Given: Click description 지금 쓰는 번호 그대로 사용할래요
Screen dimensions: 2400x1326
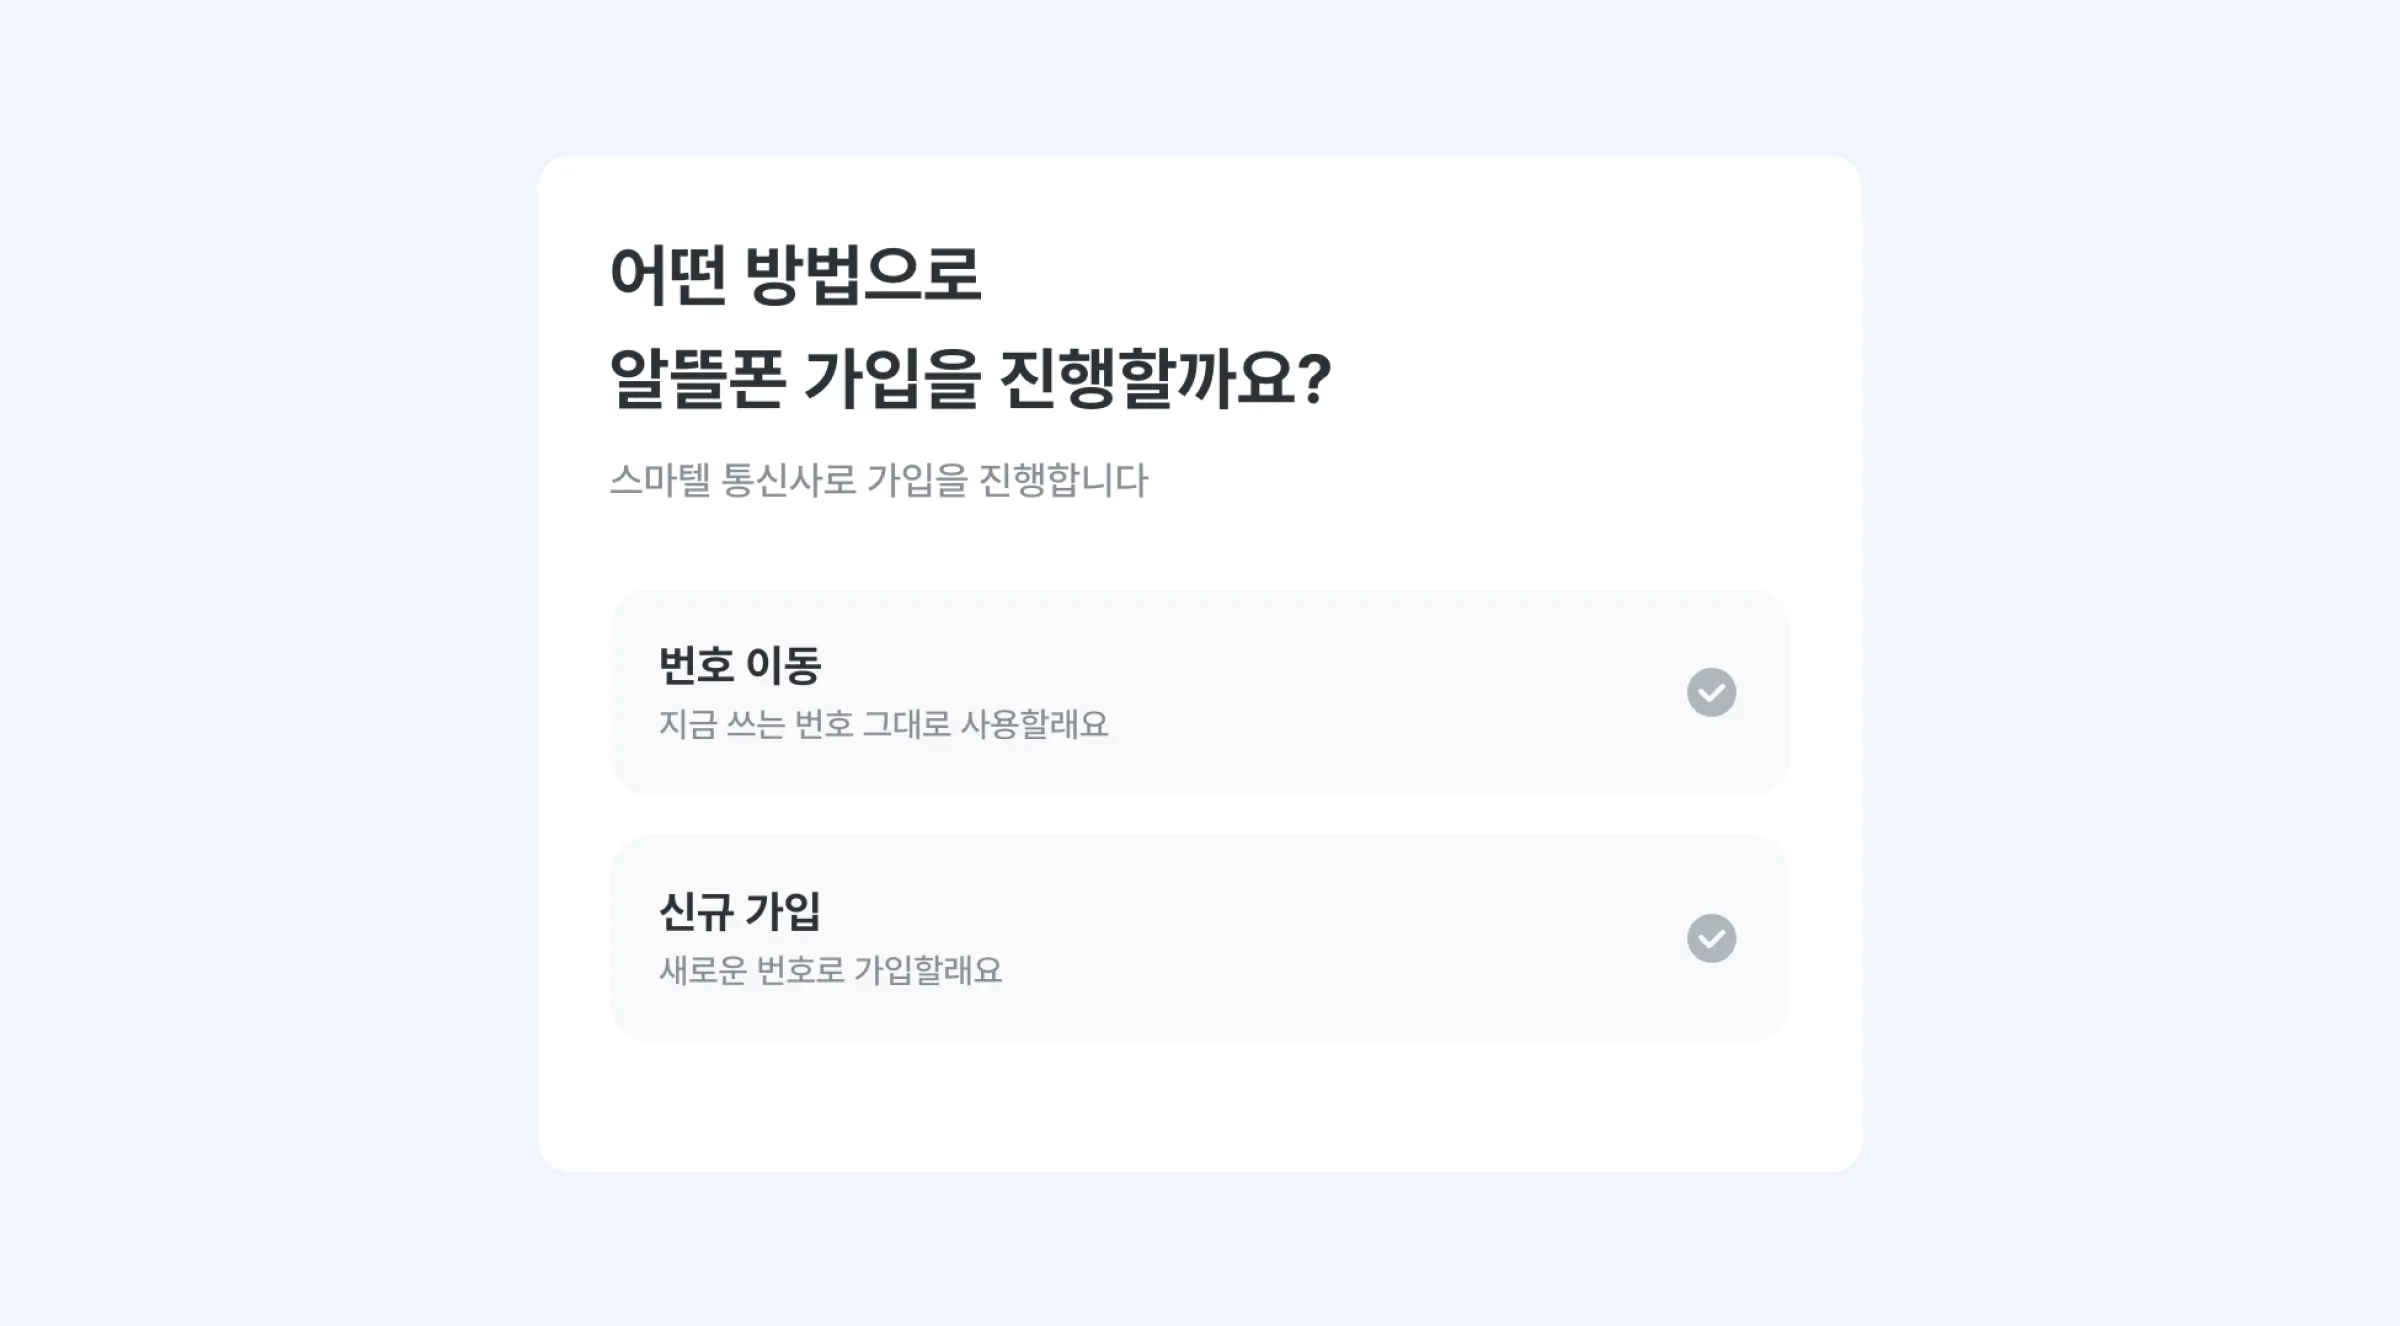Looking at the screenshot, I should pos(883,724).
